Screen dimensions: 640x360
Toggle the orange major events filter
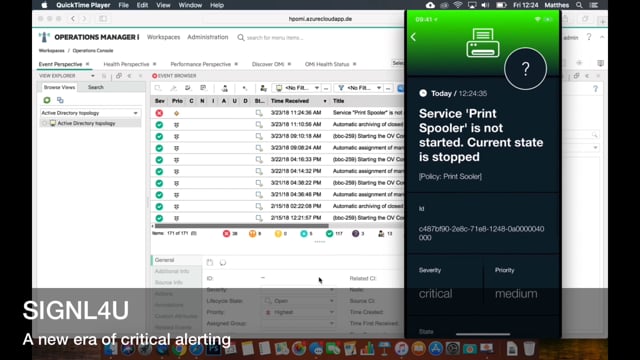[x=255, y=233]
